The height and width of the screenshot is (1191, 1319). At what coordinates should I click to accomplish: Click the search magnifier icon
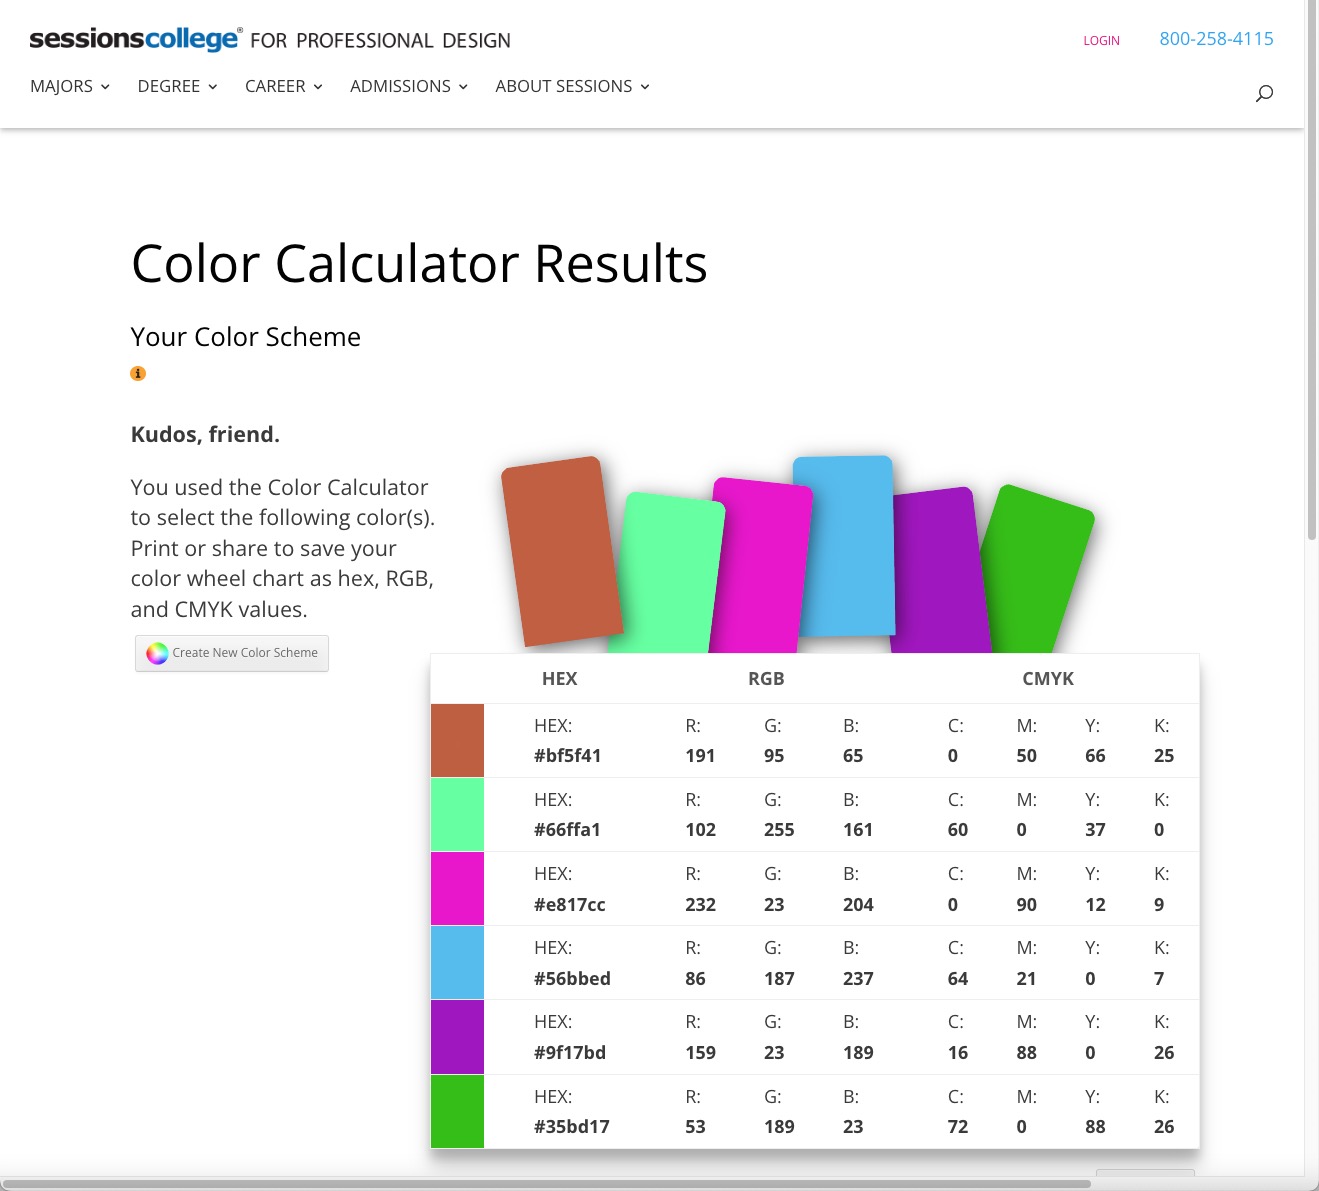point(1264,93)
